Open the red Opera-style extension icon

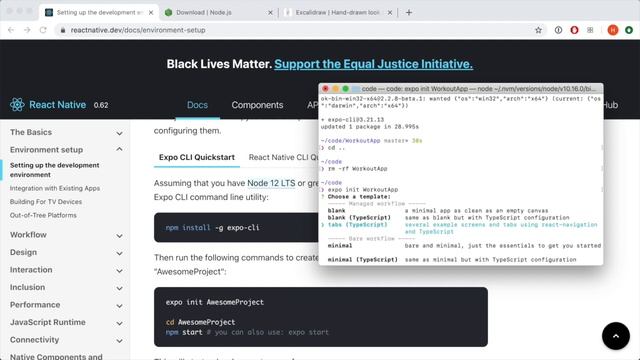pos(574,30)
